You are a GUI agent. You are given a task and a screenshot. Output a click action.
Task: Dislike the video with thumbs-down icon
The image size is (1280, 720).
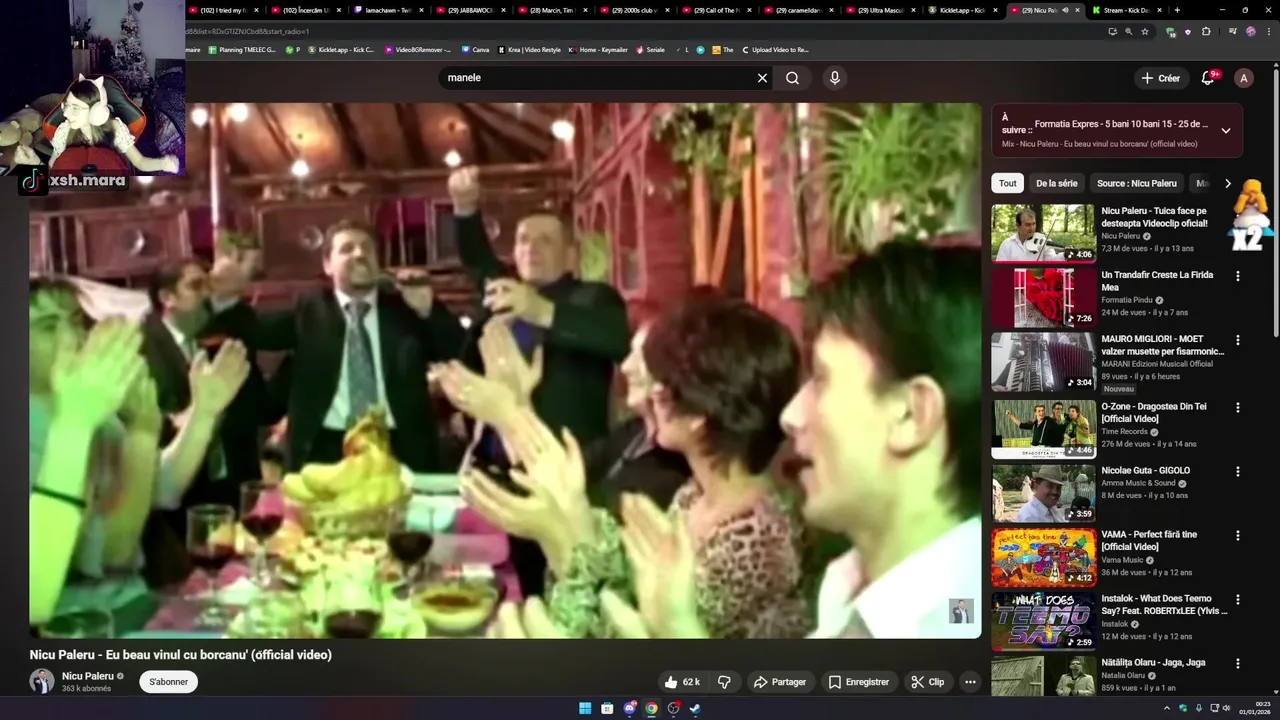(x=725, y=682)
